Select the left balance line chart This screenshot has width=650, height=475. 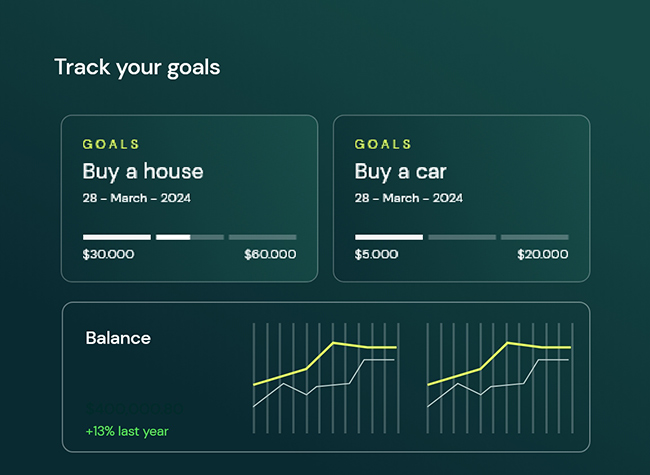pos(325,377)
